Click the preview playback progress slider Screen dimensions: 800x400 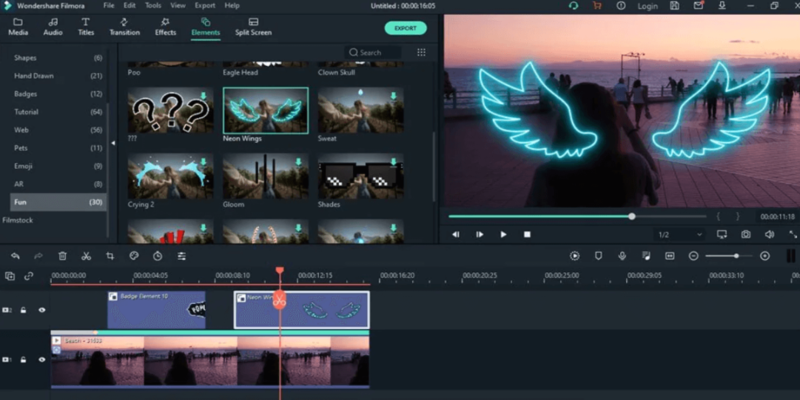(578, 216)
